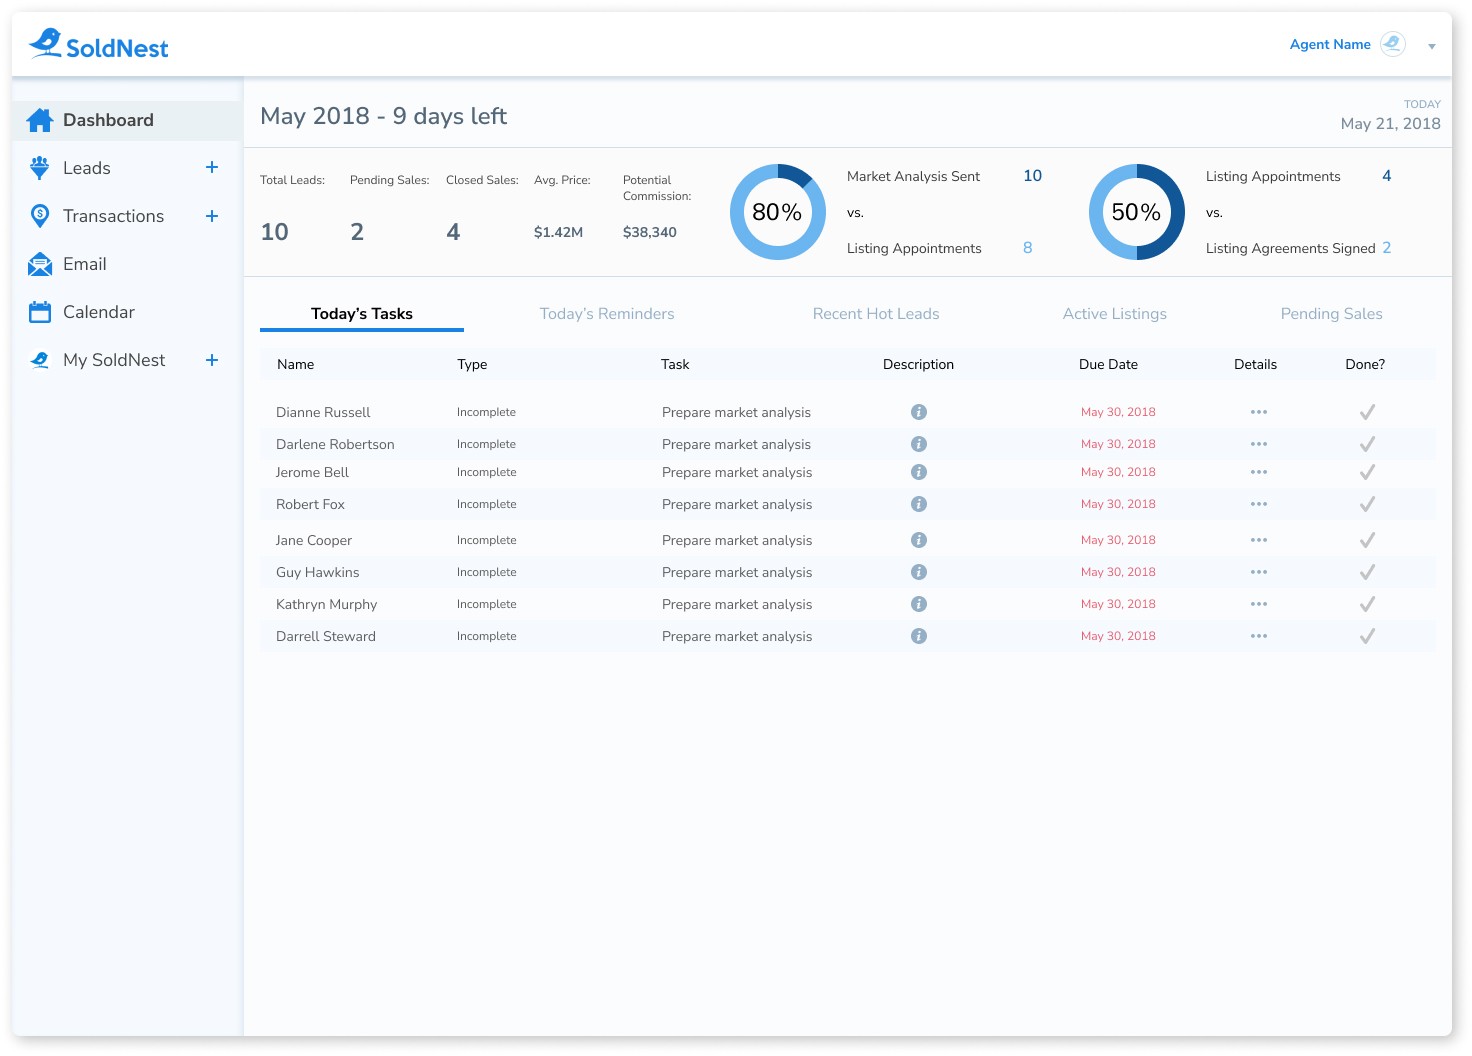
Task: Open My SoldNest menu item
Action: coord(114,360)
